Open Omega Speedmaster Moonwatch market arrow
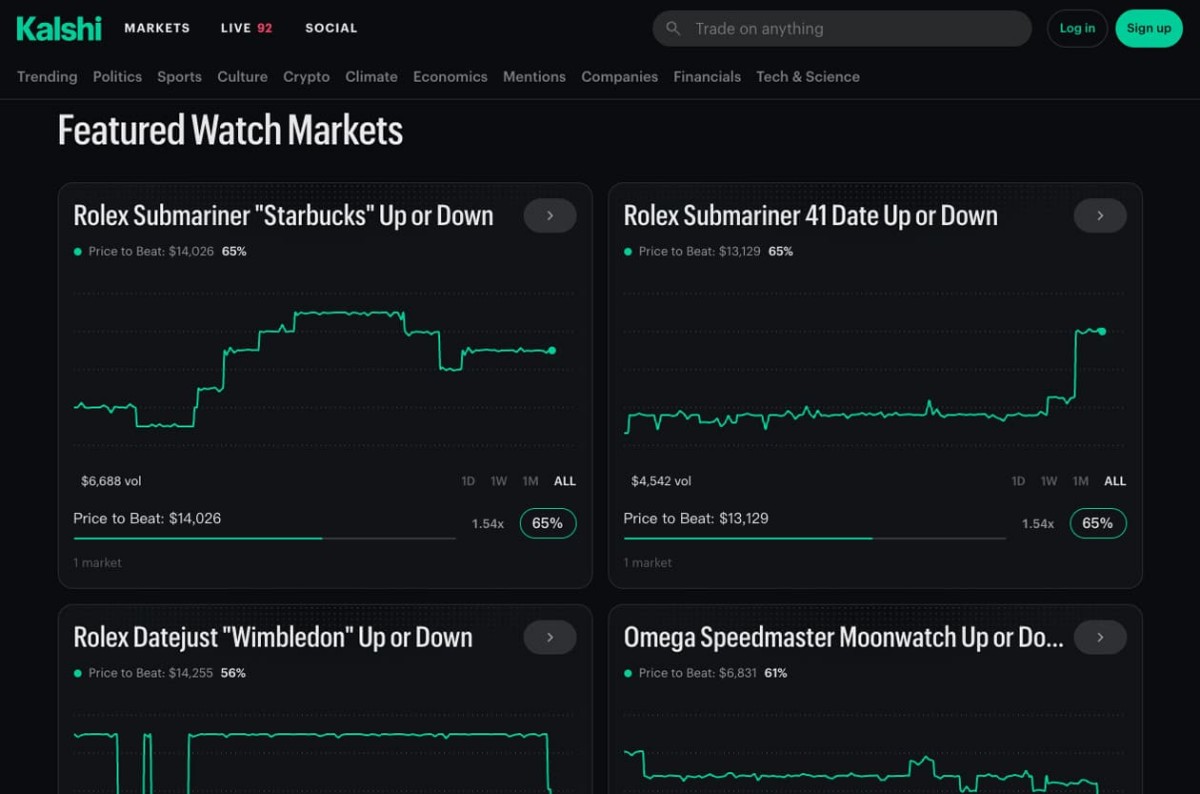 1100,638
